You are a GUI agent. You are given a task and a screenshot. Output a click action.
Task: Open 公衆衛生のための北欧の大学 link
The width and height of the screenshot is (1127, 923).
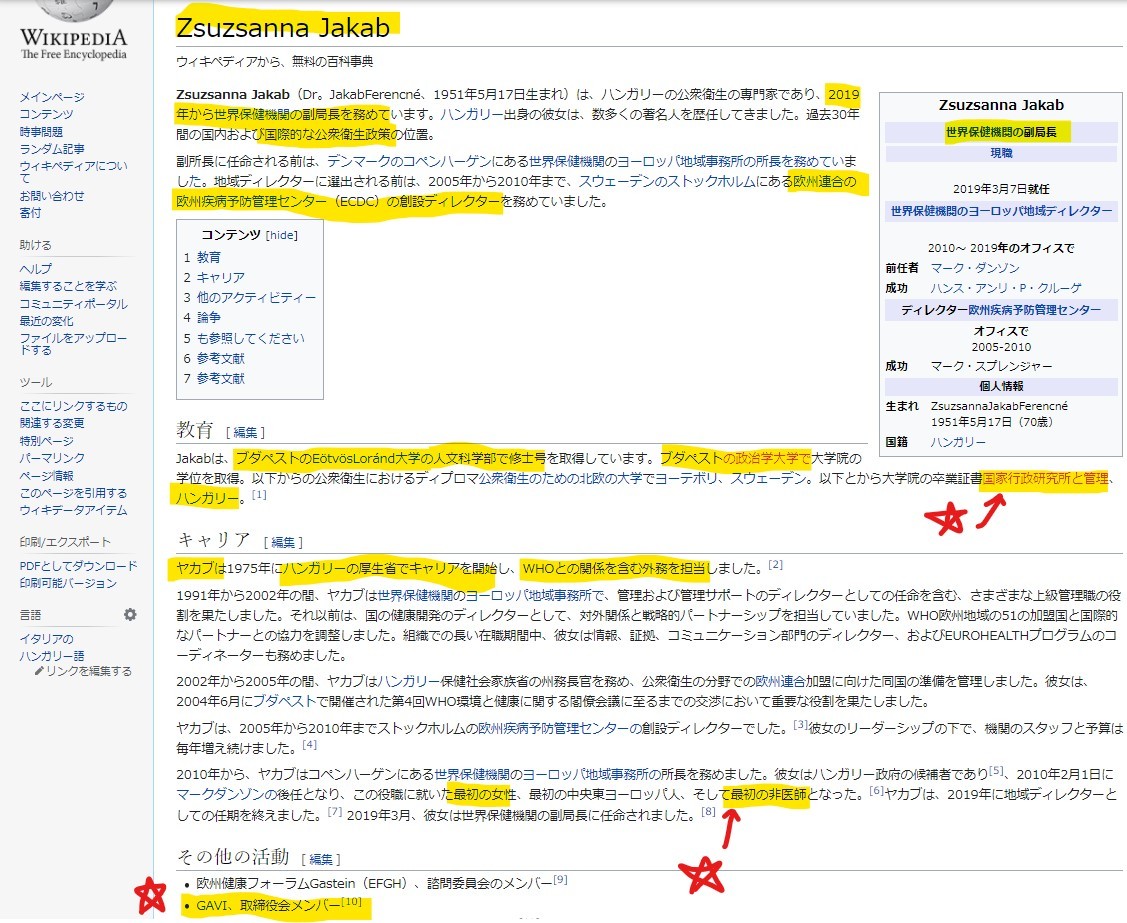pos(561,478)
